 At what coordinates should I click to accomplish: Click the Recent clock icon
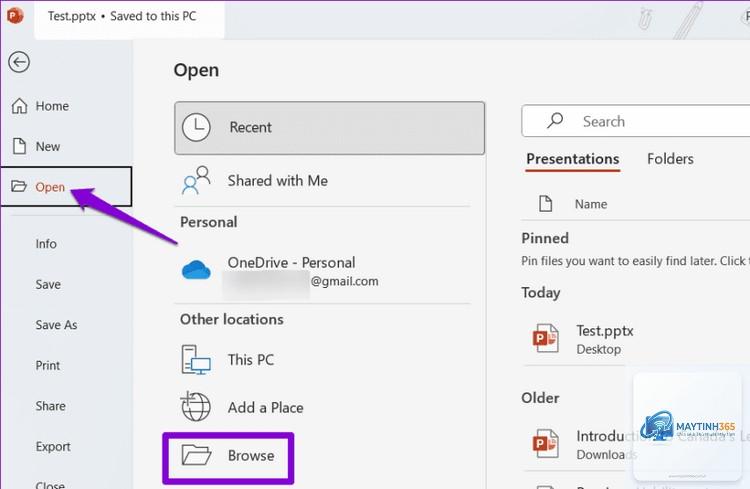coord(196,127)
